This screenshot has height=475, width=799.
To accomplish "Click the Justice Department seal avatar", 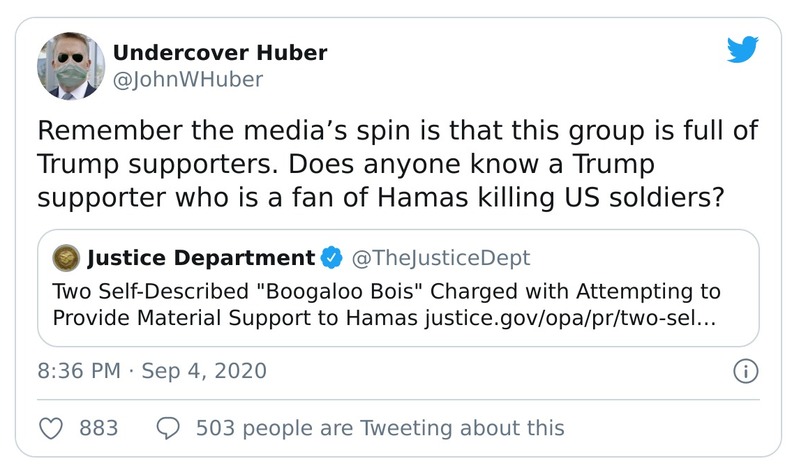I will tap(67, 258).
